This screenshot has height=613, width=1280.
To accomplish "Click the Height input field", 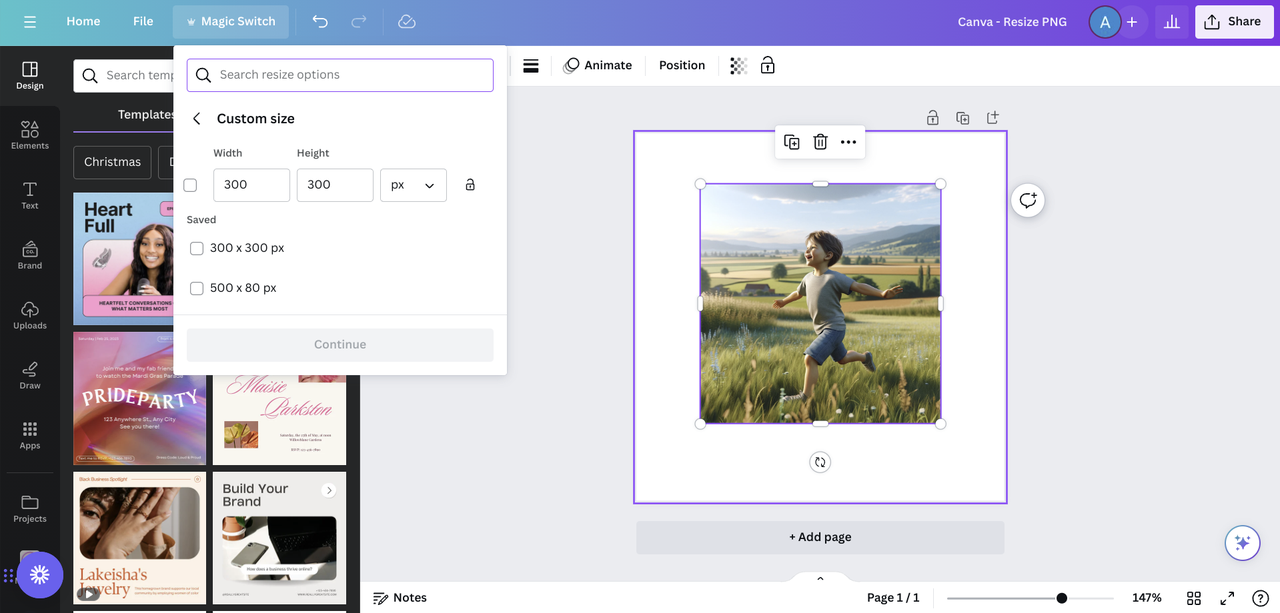I will coord(335,185).
